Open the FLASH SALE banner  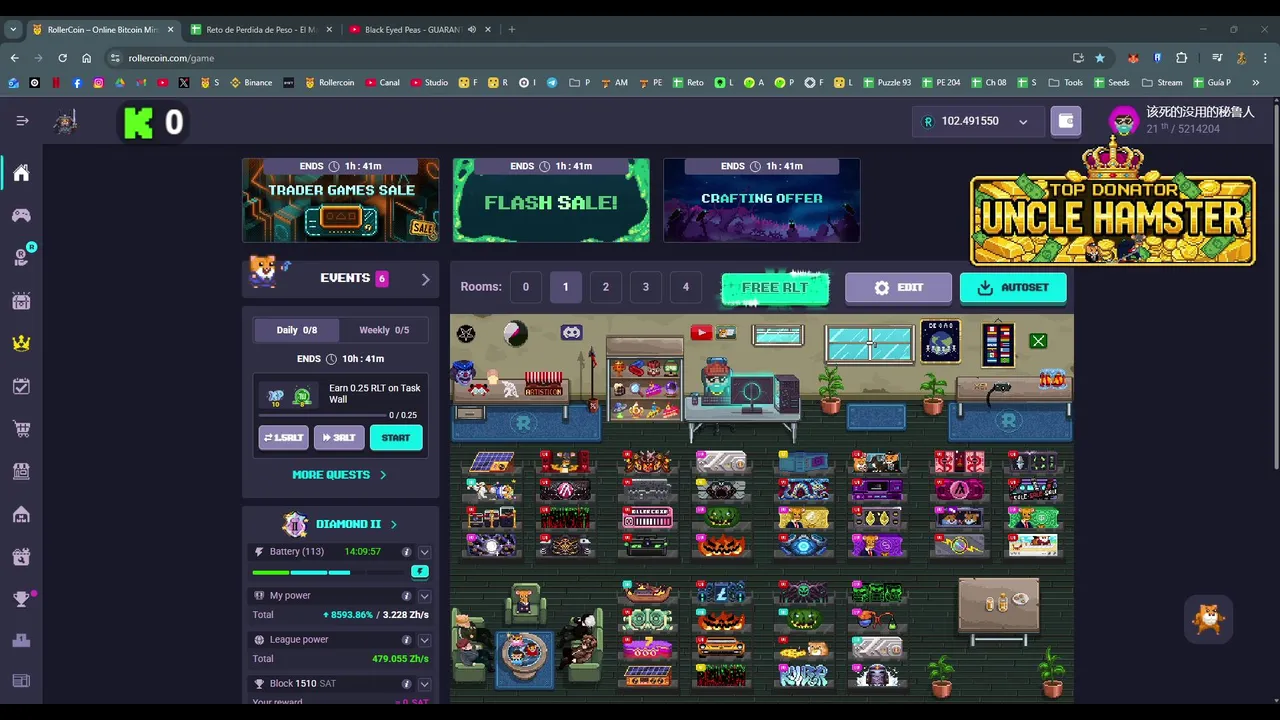coord(551,200)
